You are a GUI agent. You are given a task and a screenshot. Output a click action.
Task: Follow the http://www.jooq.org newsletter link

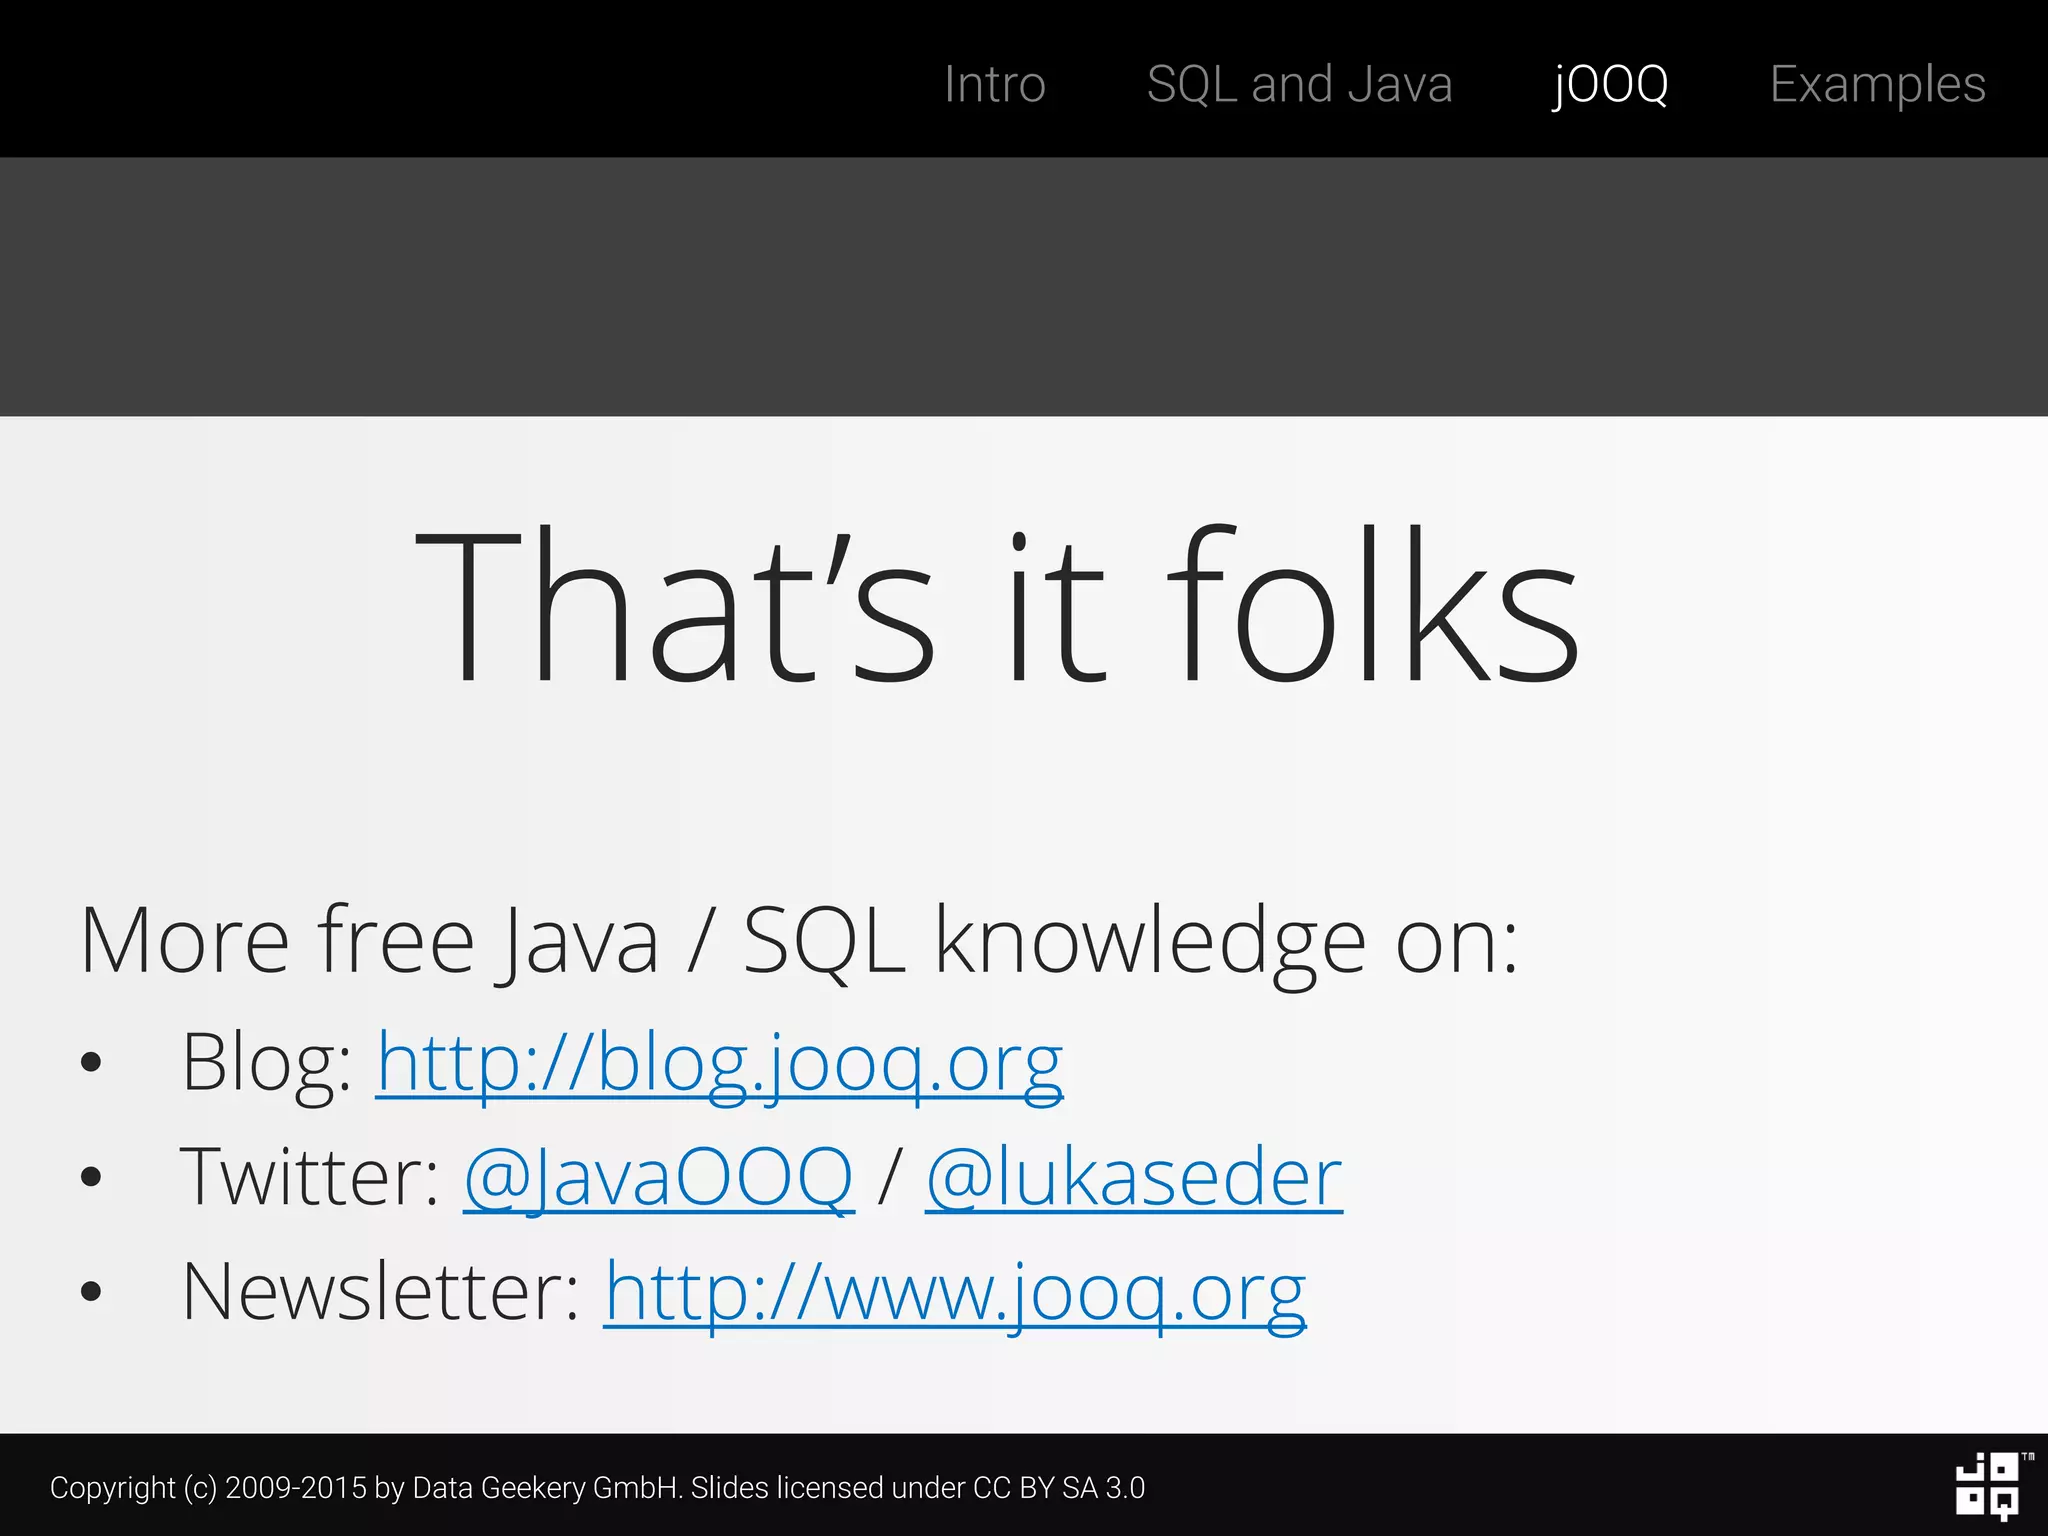(954, 1293)
